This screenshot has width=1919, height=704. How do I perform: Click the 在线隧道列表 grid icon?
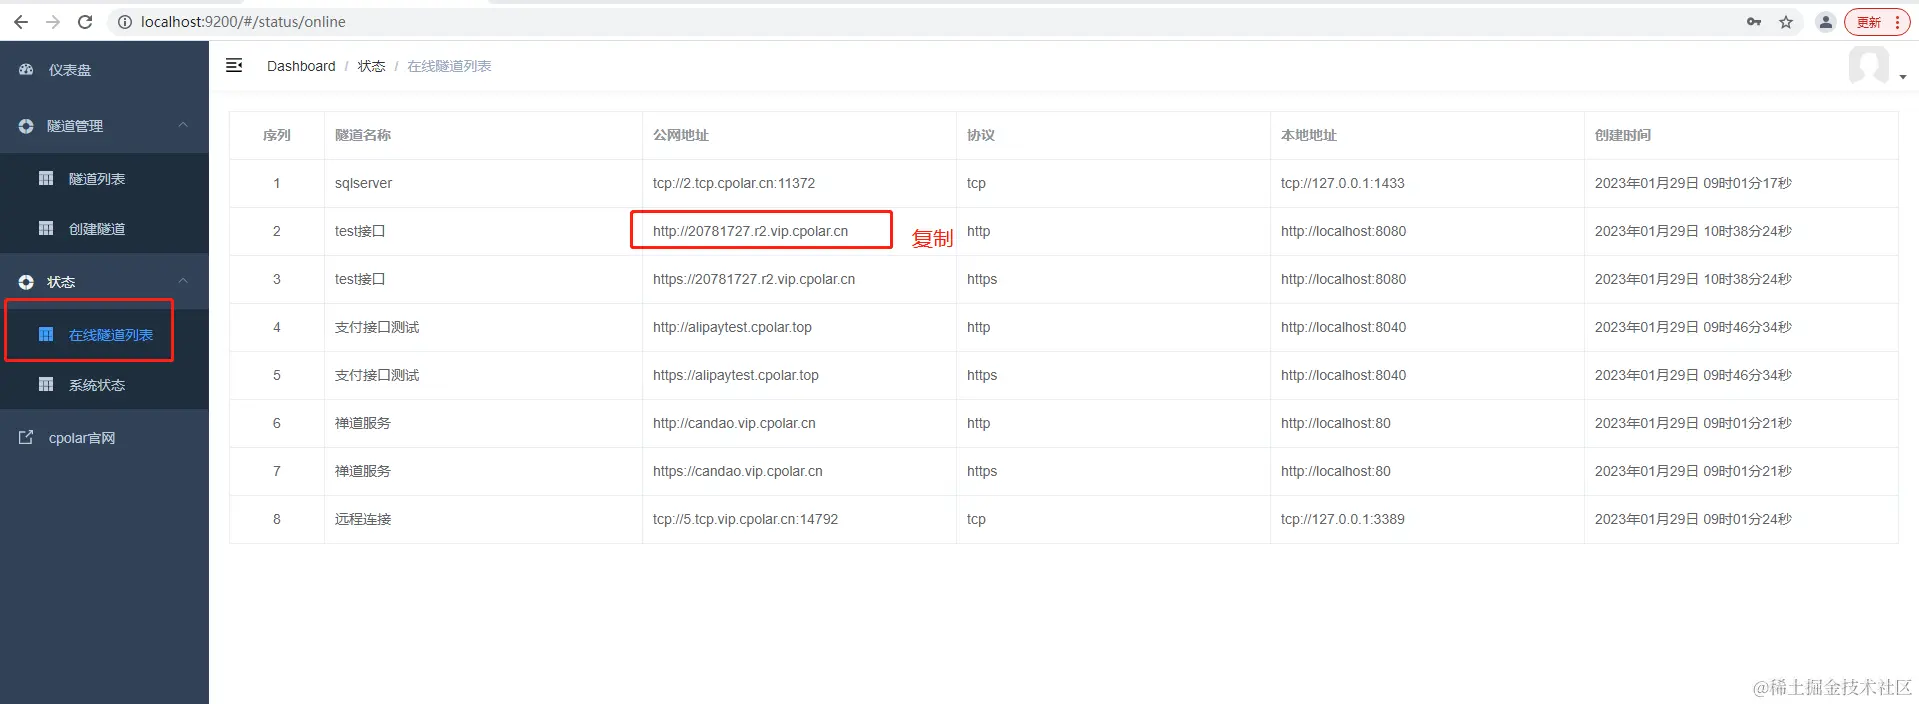click(46, 334)
